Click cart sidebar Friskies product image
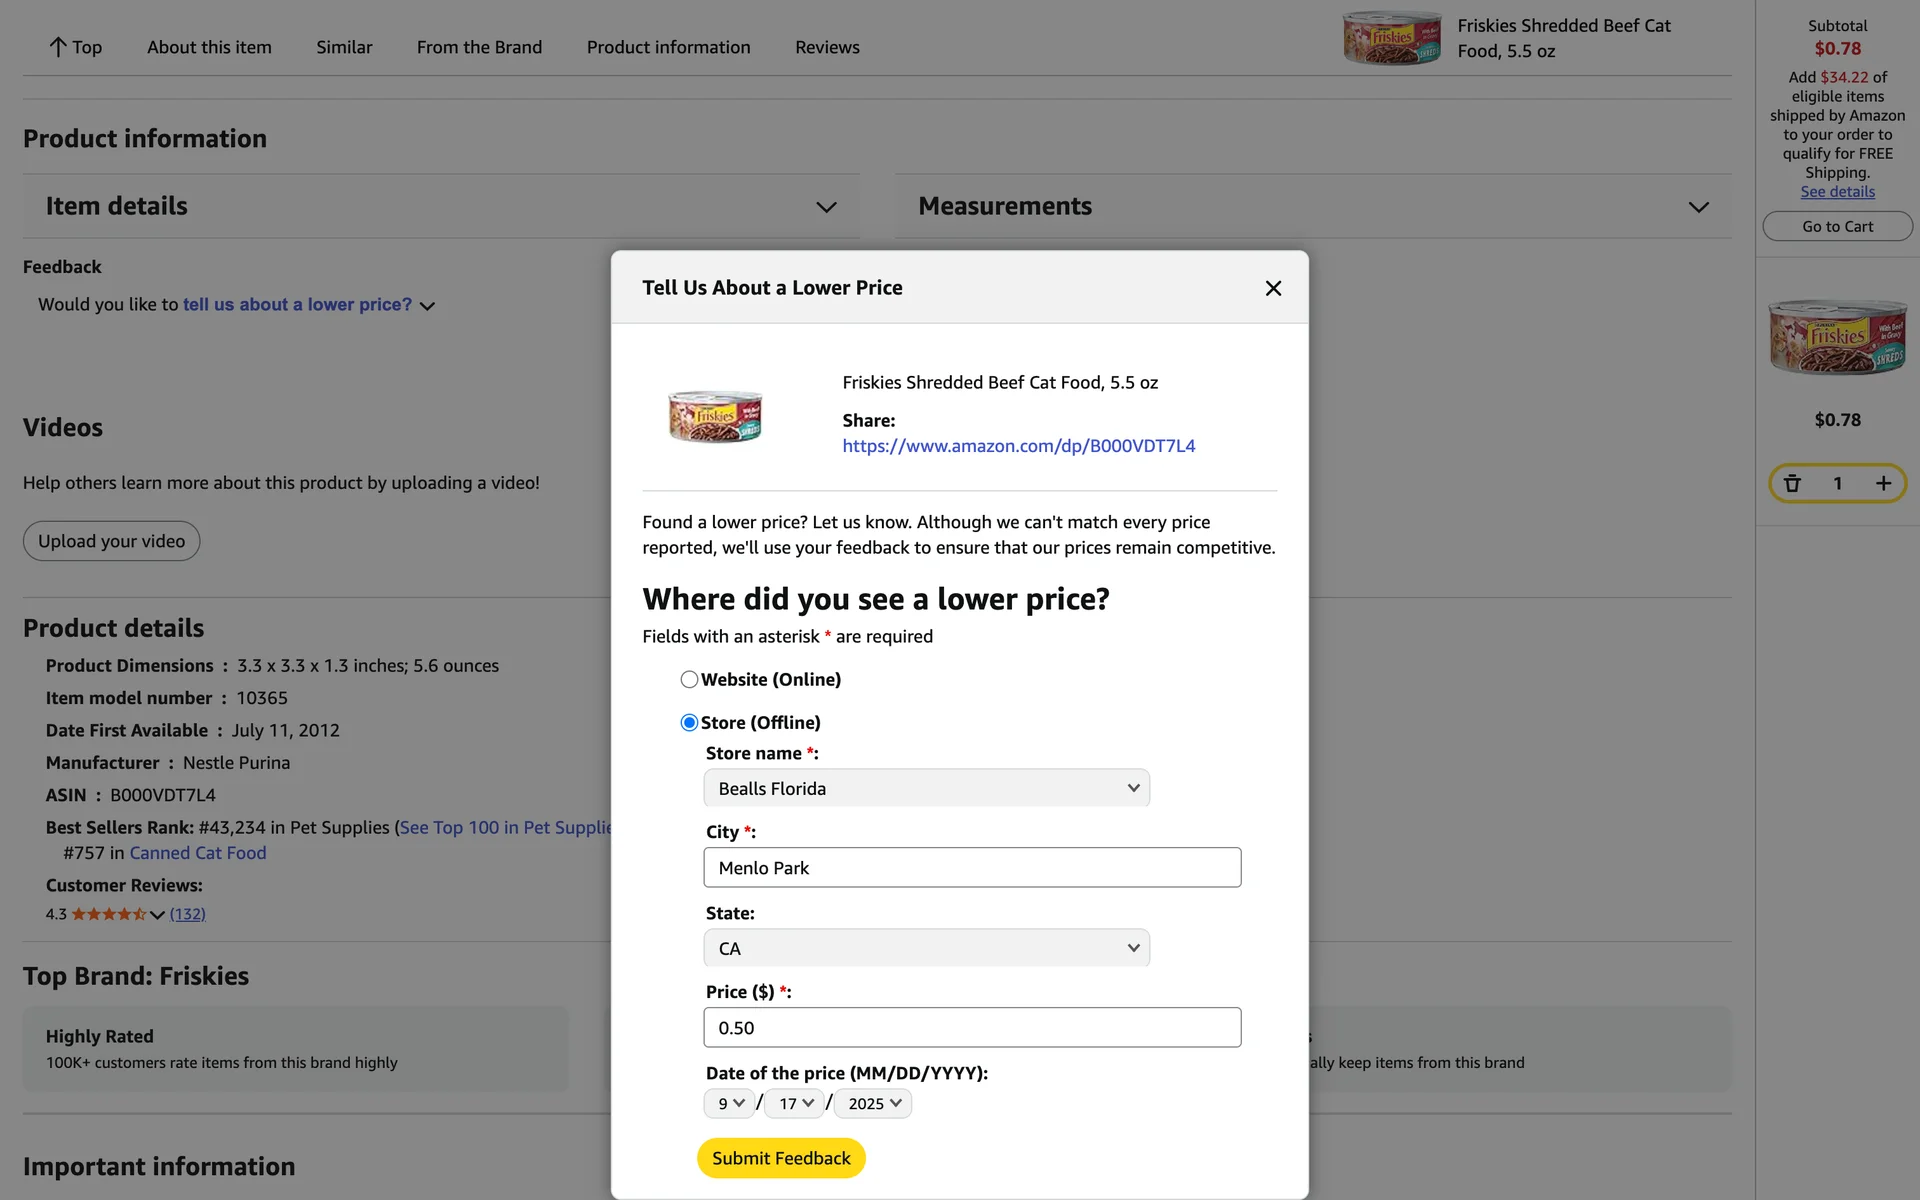The image size is (1920, 1200). coord(1837,337)
